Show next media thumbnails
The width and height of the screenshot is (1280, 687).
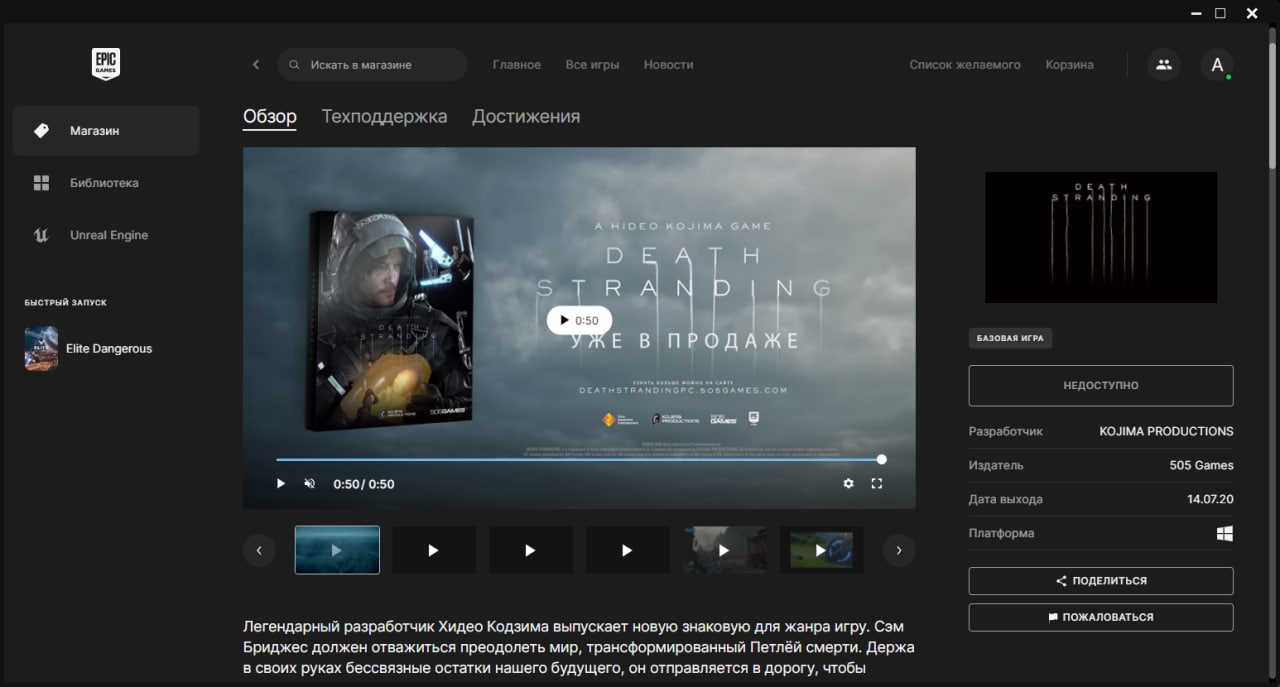coord(899,550)
